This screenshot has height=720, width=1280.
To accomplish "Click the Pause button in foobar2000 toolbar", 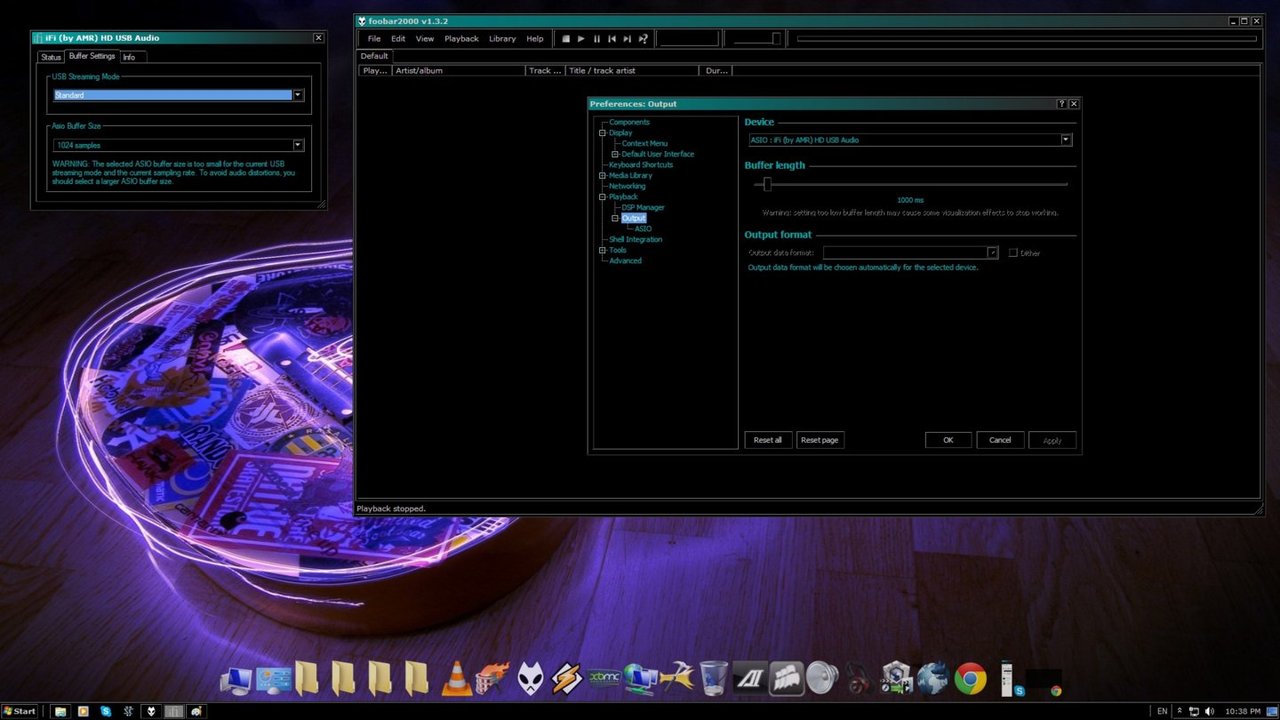I will (597, 39).
